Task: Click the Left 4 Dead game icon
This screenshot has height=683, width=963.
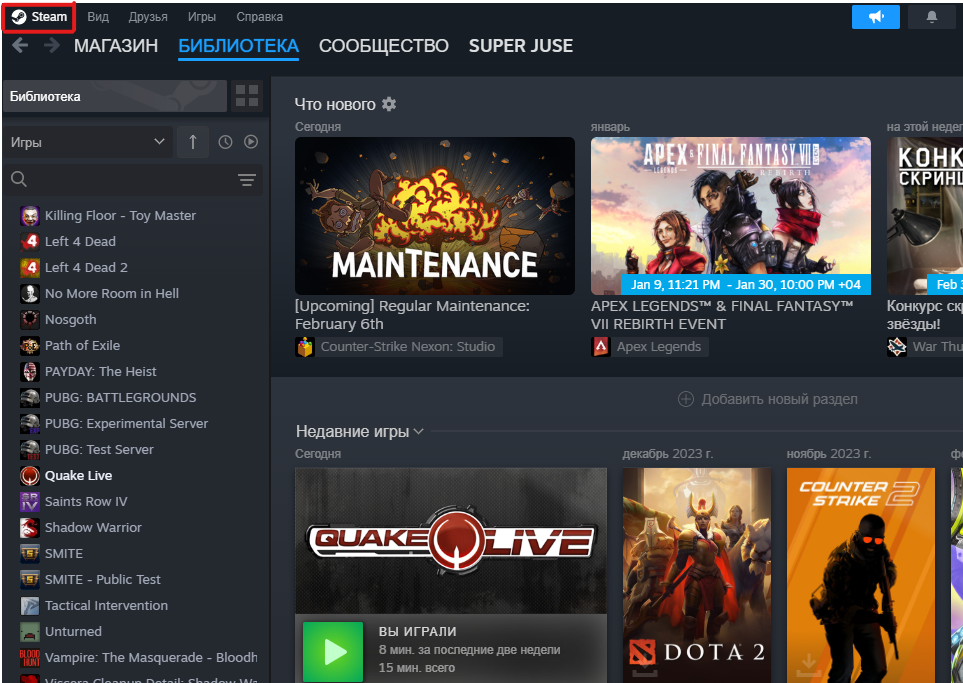Action: pyautogui.click(x=29, y=241)
